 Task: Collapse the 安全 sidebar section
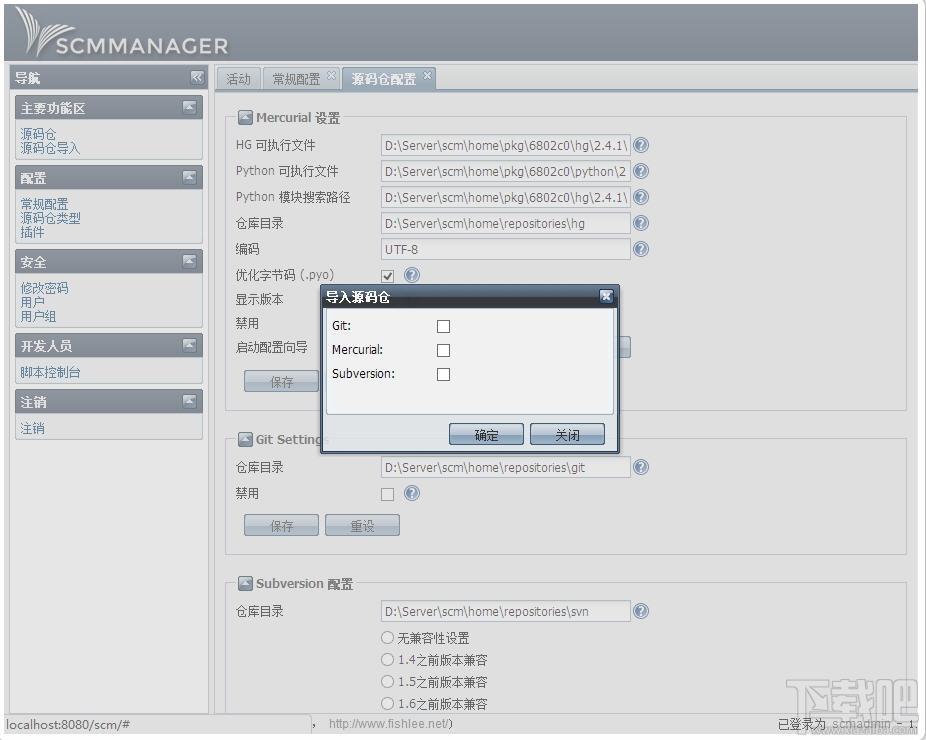(189, 260)
